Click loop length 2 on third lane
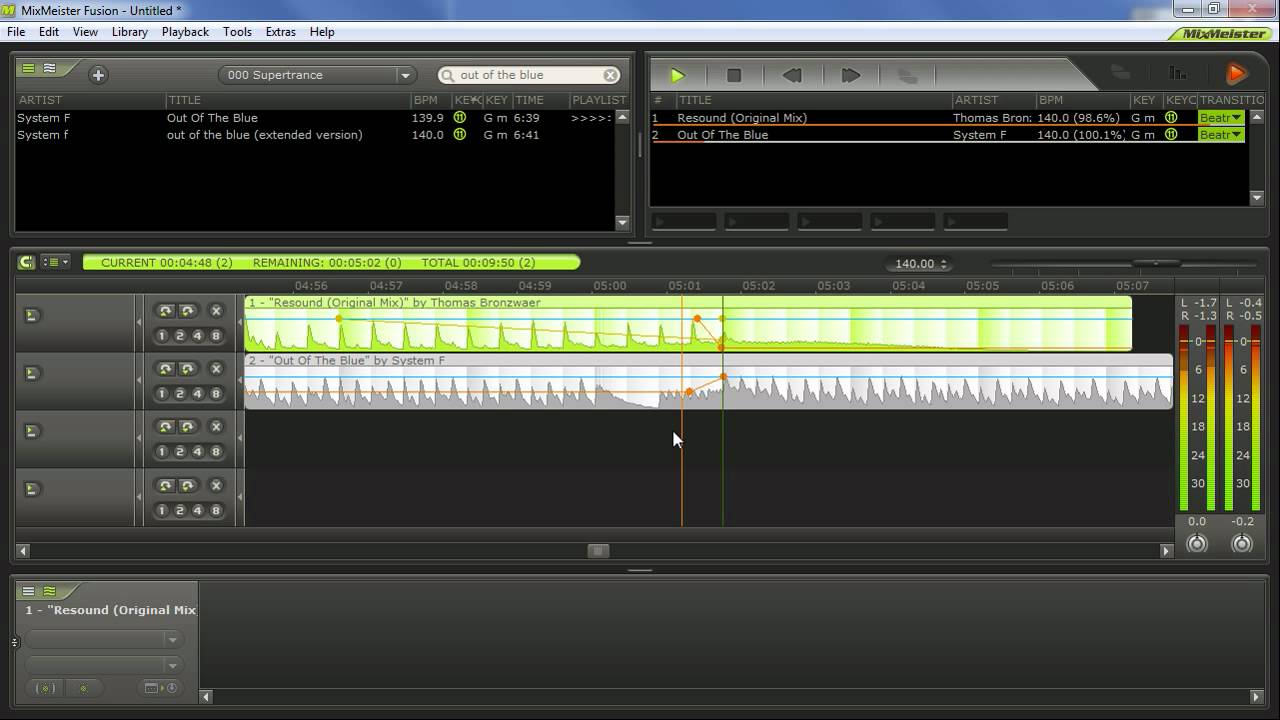The image size is (1280, 720). pos(180,452)
